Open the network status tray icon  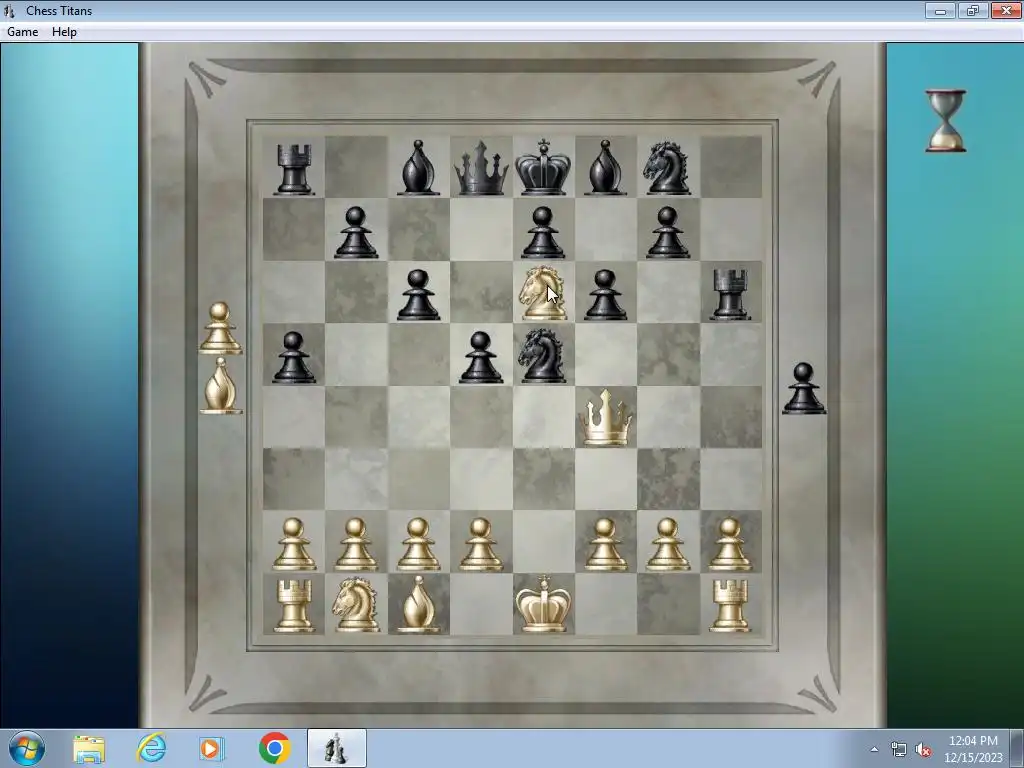coord(899,749)
